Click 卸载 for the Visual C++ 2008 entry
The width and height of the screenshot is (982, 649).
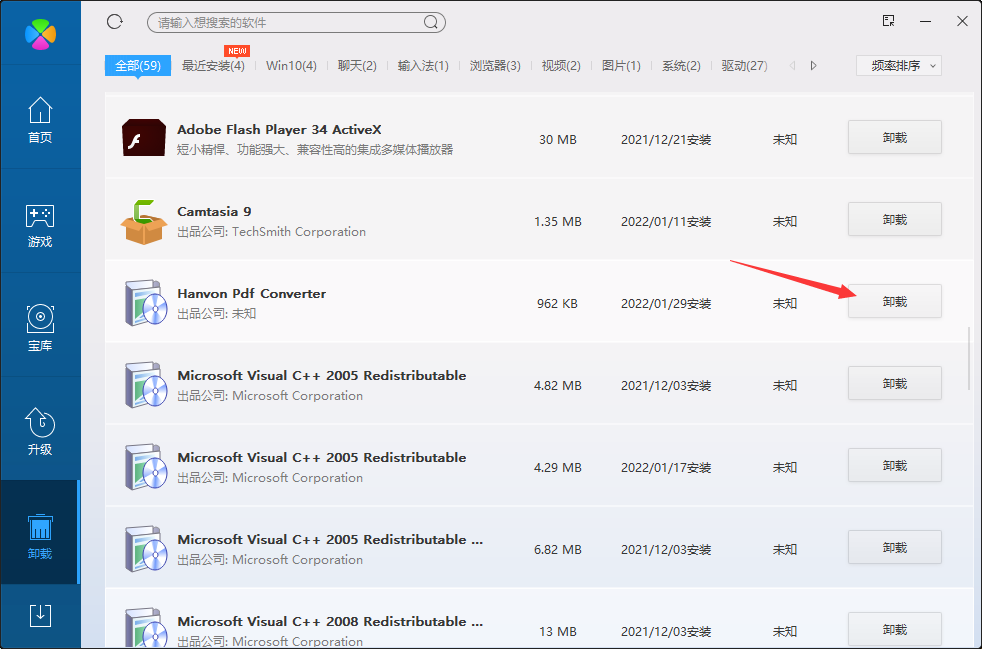pos(895,630)
